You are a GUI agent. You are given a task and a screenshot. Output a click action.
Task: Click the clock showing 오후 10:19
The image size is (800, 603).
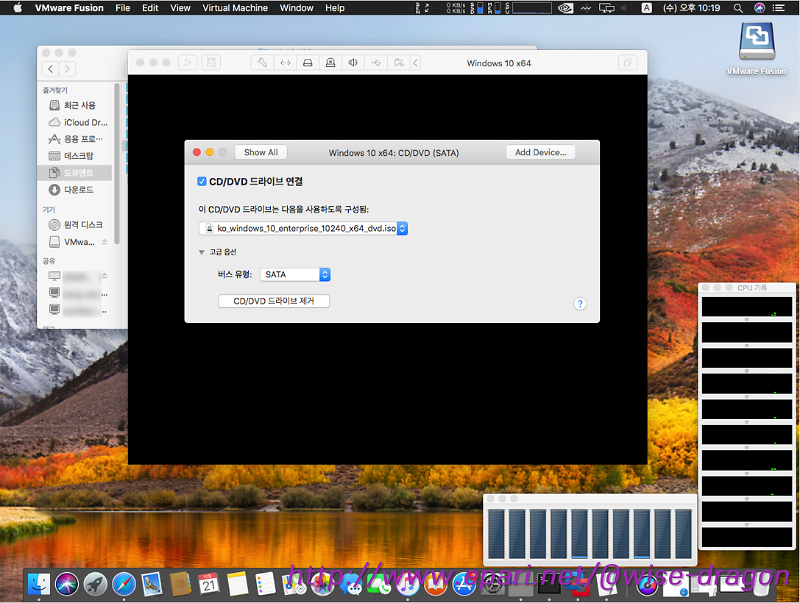click(692, 8)
